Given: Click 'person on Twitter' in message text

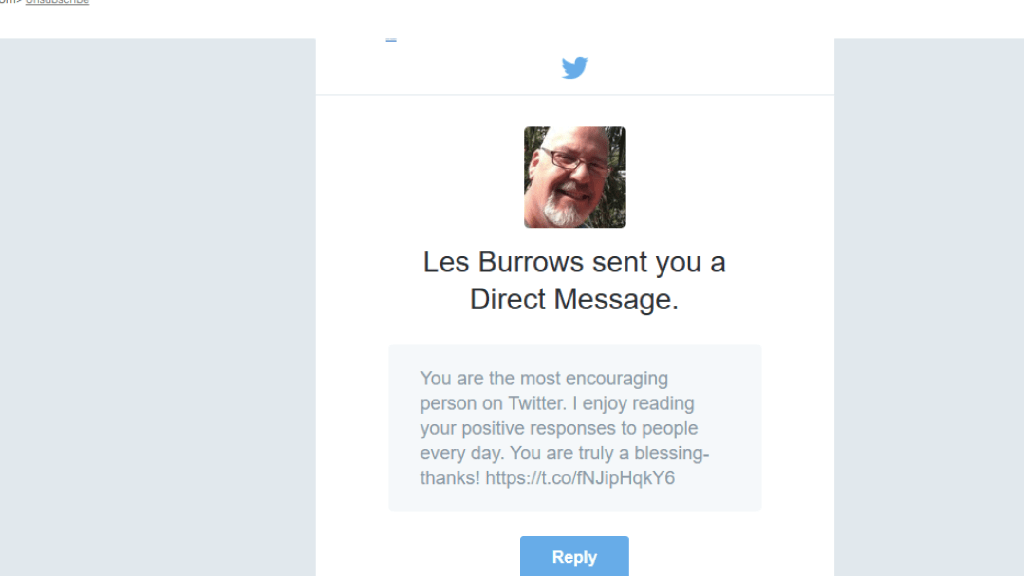Looking at the screenshot, I should (x=492, y=403).
